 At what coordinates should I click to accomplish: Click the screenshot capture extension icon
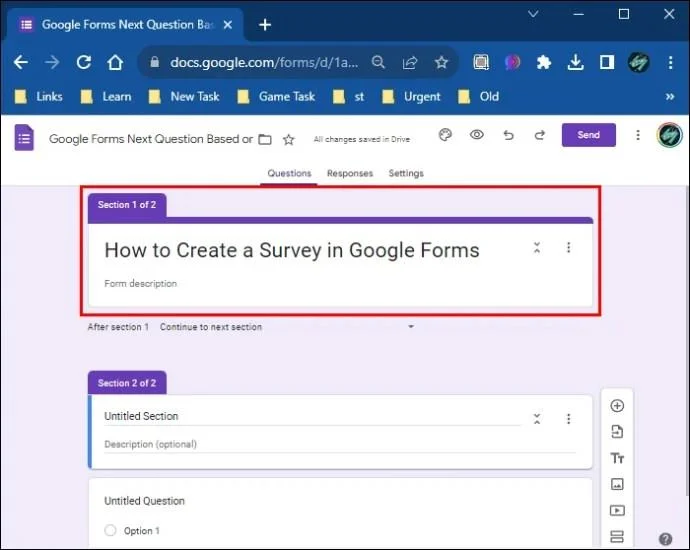[481, 62]
